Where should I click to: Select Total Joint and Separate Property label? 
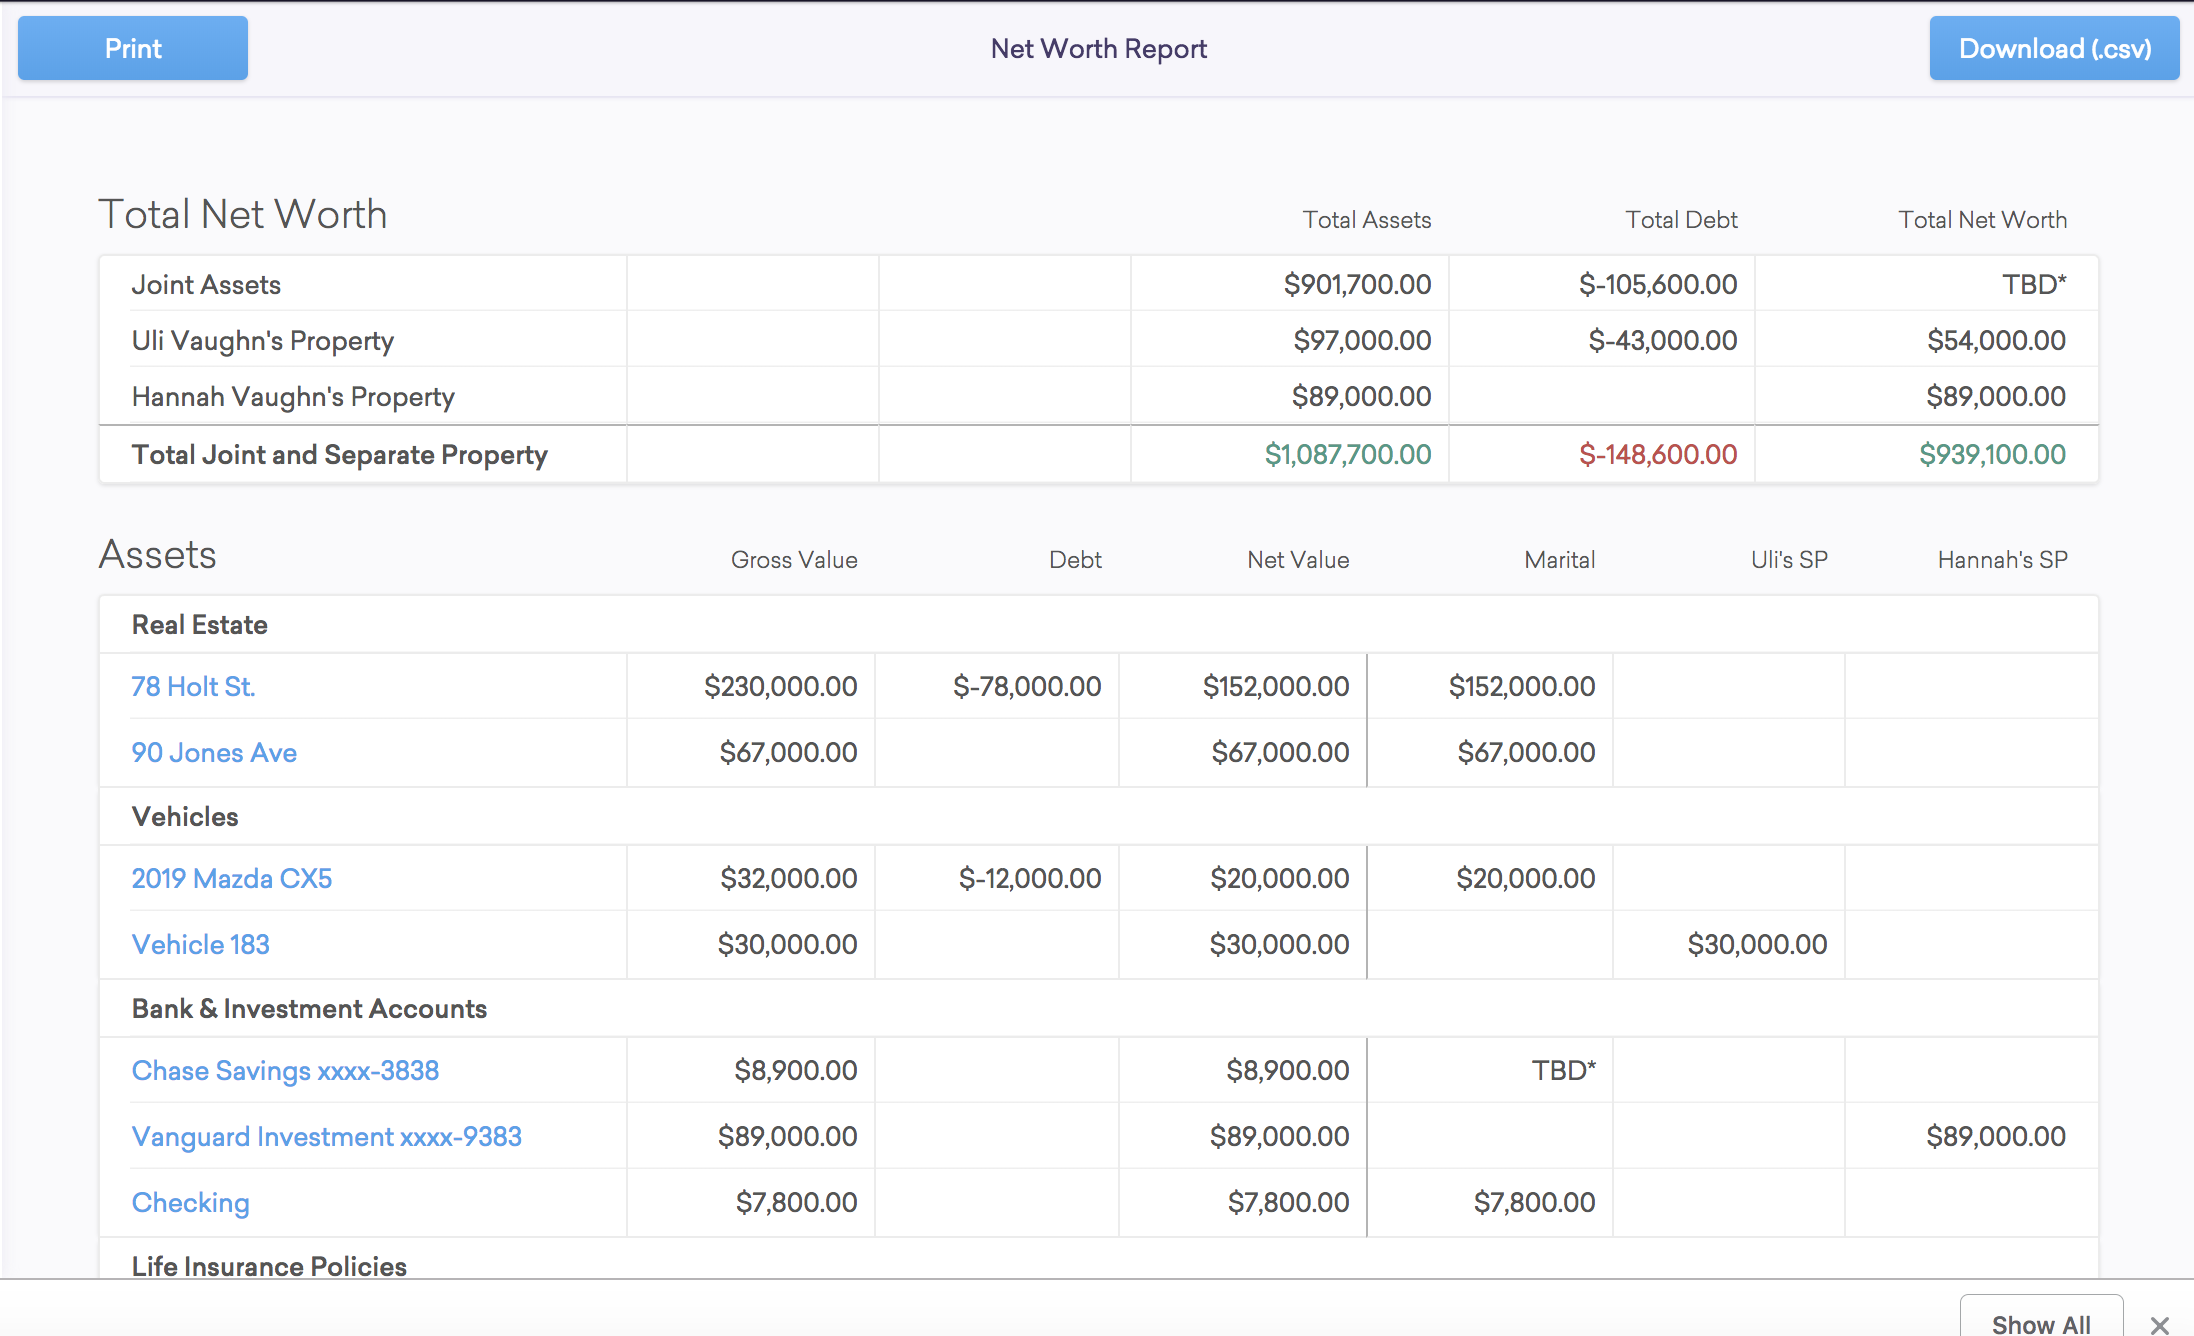[x=340, y=454]
